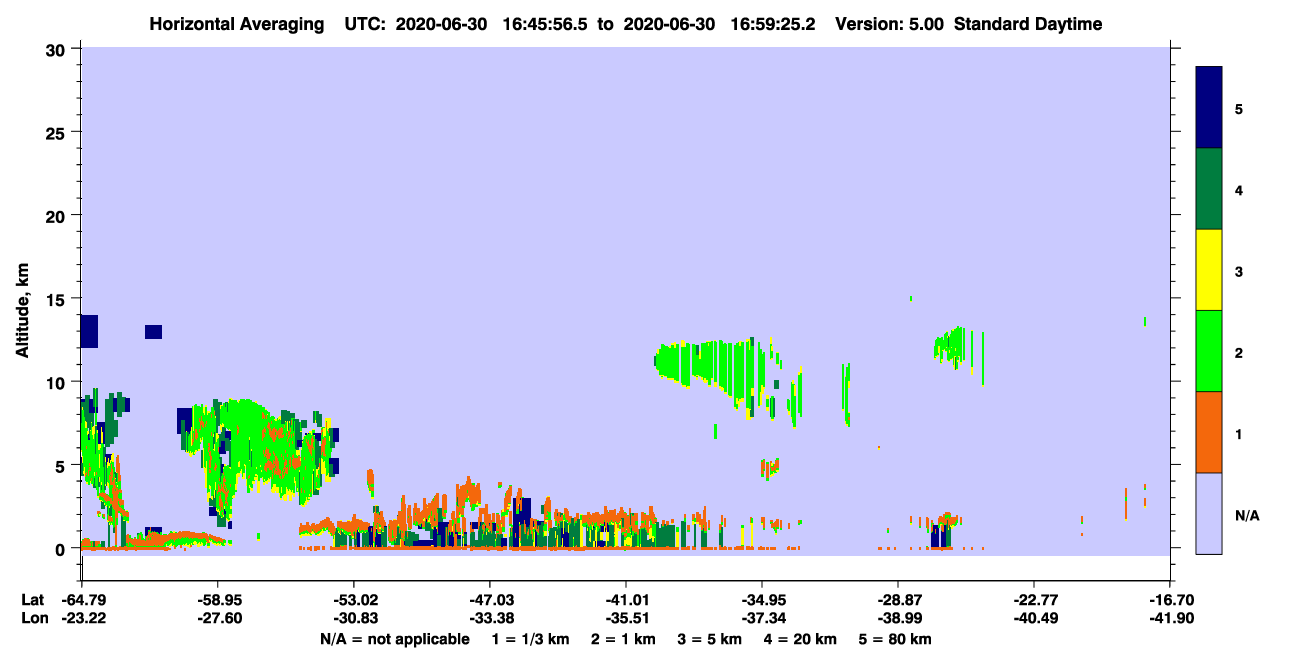Click the altitude tick label 30
This screenshot has width=1300, height=667.
(x=58, y=49)
